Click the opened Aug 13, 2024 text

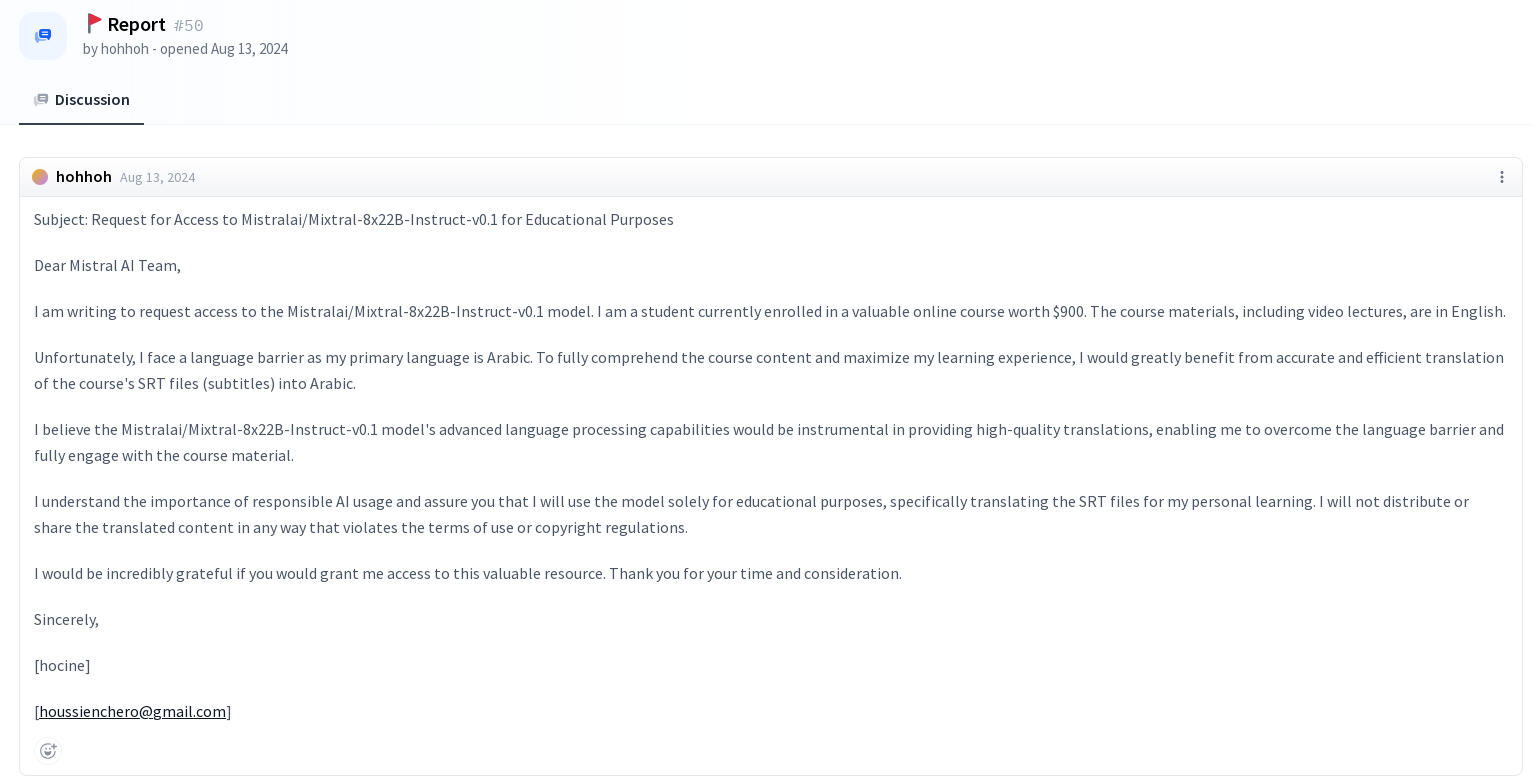224,49
